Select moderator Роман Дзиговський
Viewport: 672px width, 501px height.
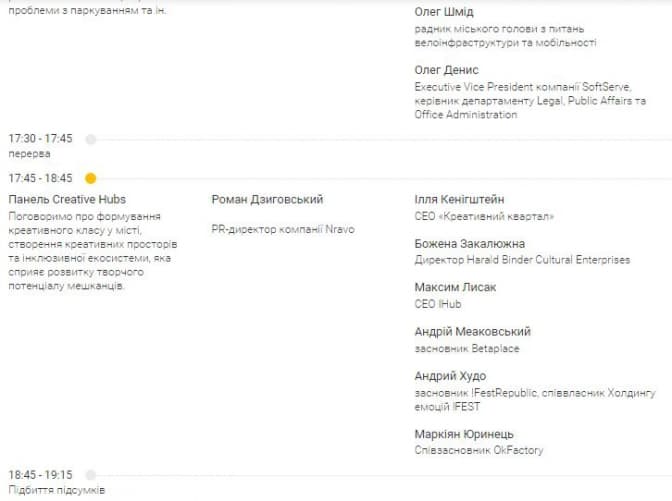tap(267, 200)
